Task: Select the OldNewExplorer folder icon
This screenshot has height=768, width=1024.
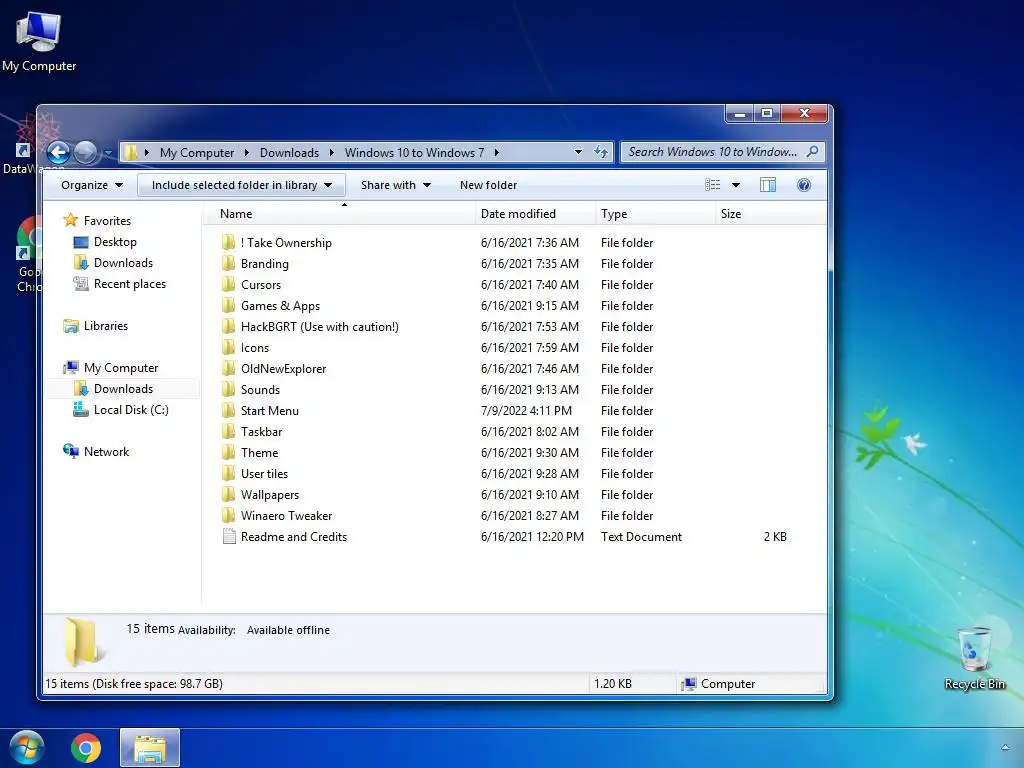Action: coord(228,368)
